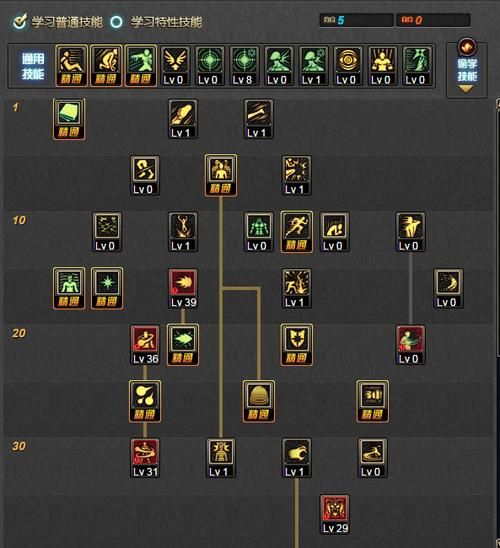Click the 通用技能 category label
Image resolution: width=500 pixels, height=548 pixels.
pos(33,66)
